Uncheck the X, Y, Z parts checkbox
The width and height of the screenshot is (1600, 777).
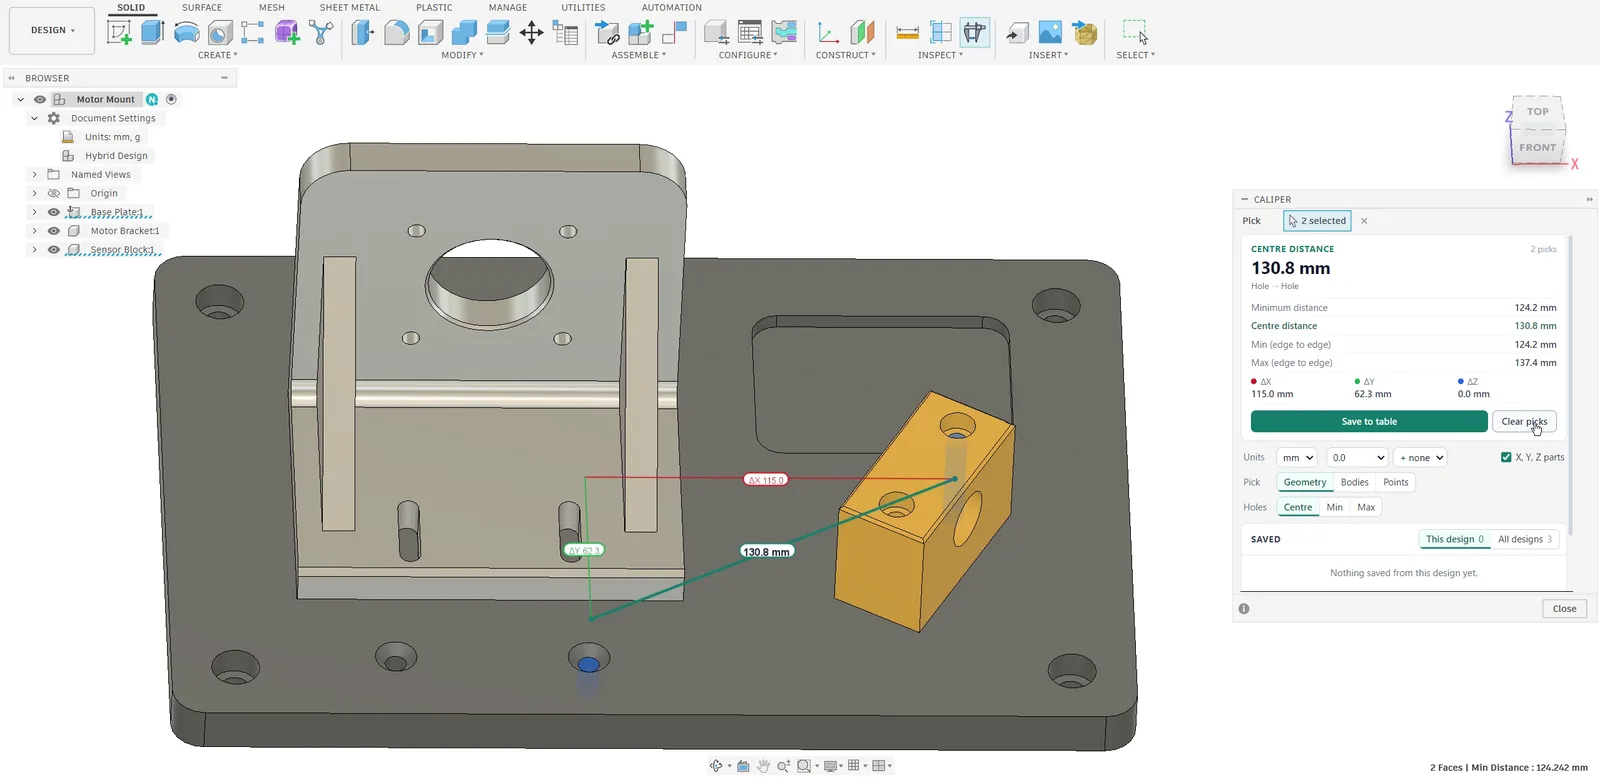1506,457
